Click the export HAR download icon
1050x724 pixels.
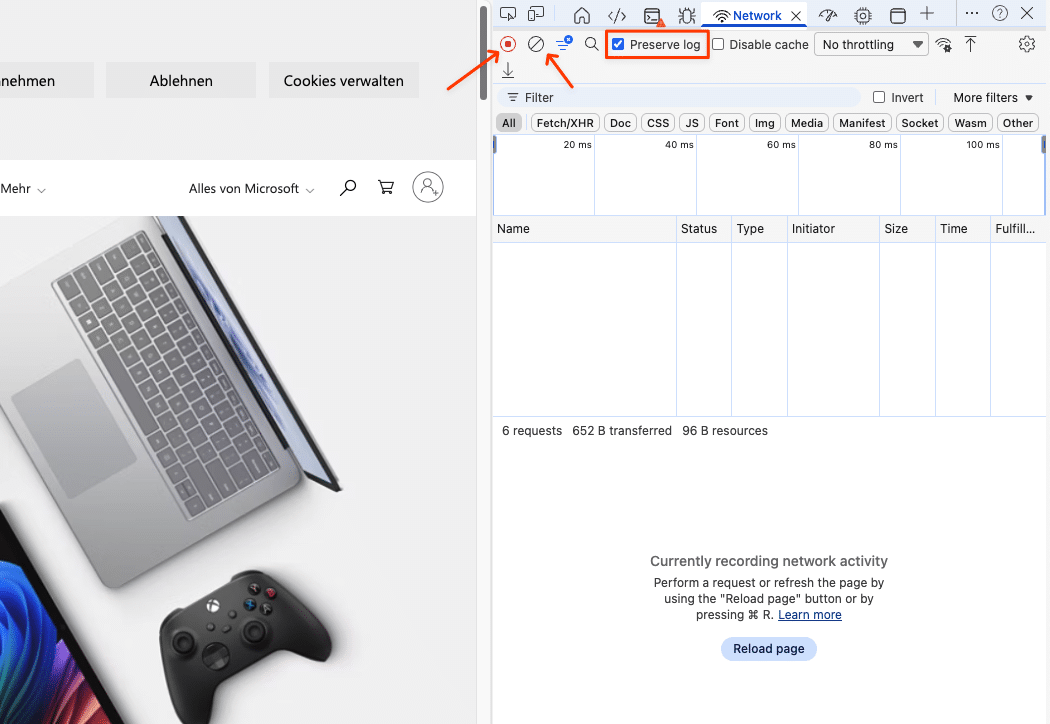point(508,70)
